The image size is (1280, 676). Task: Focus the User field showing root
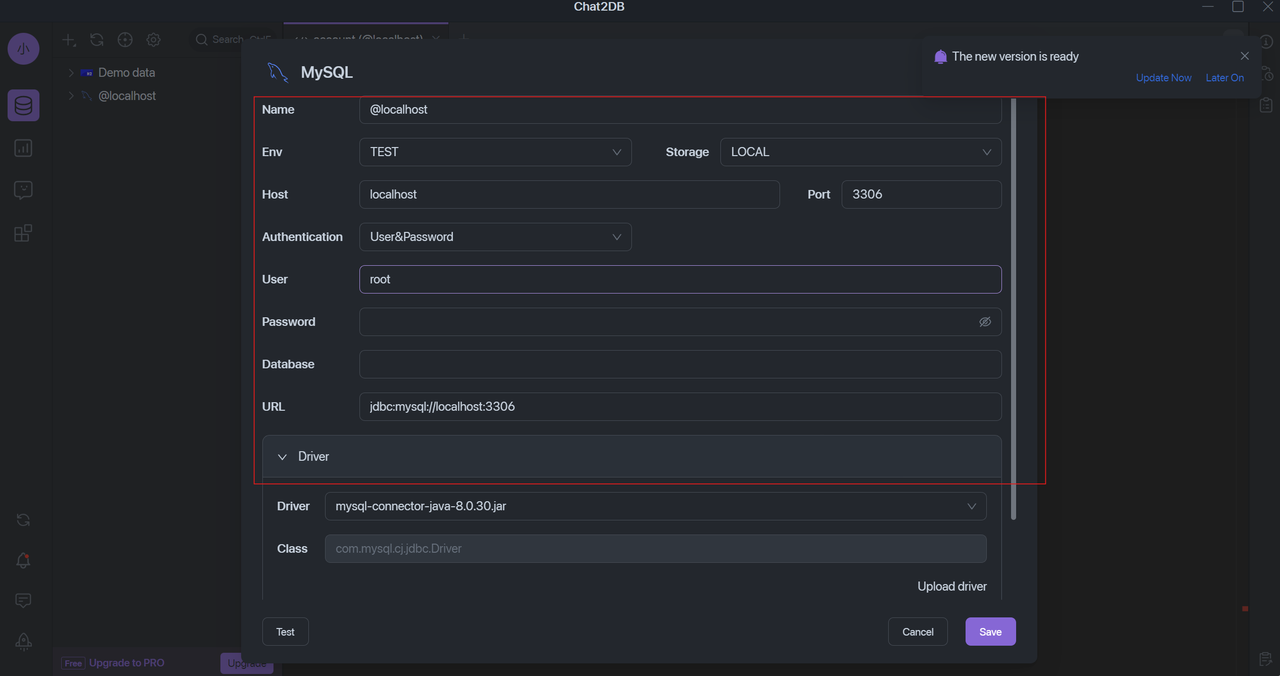tap(680, 279)
